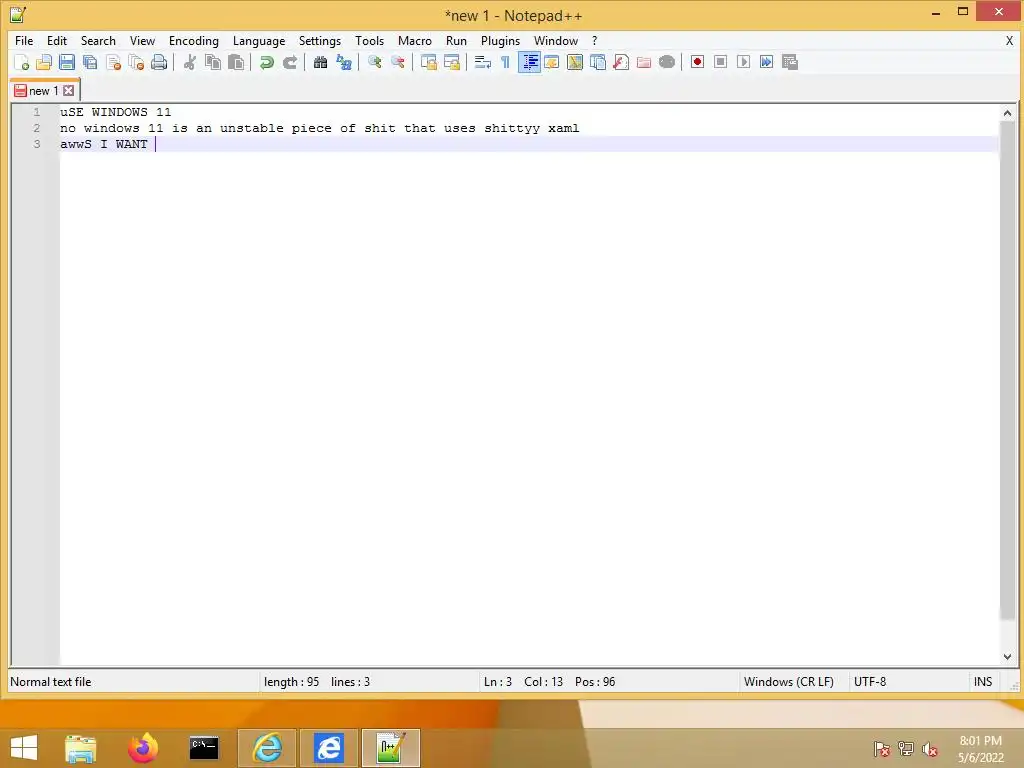Click 'Ln : 3 Col : 13' in the status bar
Screen dimensions: 1024x768
pos(523,682)
